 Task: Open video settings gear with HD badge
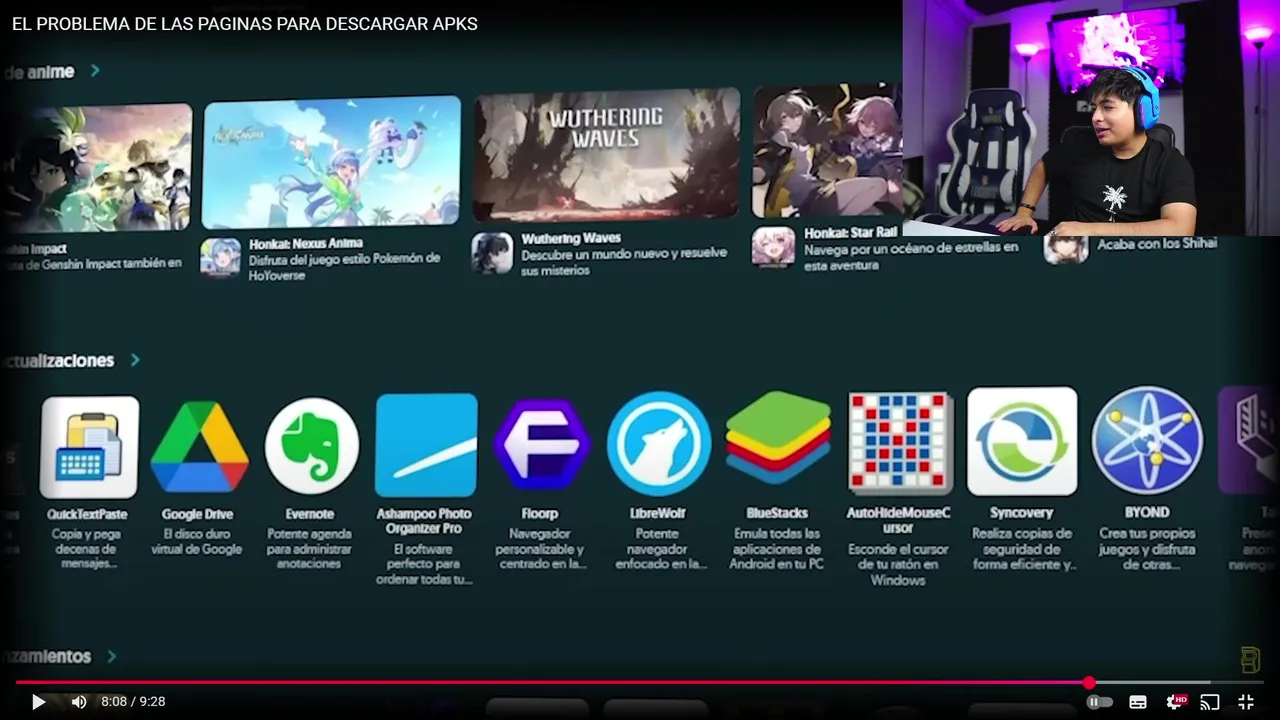coord(1176,702)
